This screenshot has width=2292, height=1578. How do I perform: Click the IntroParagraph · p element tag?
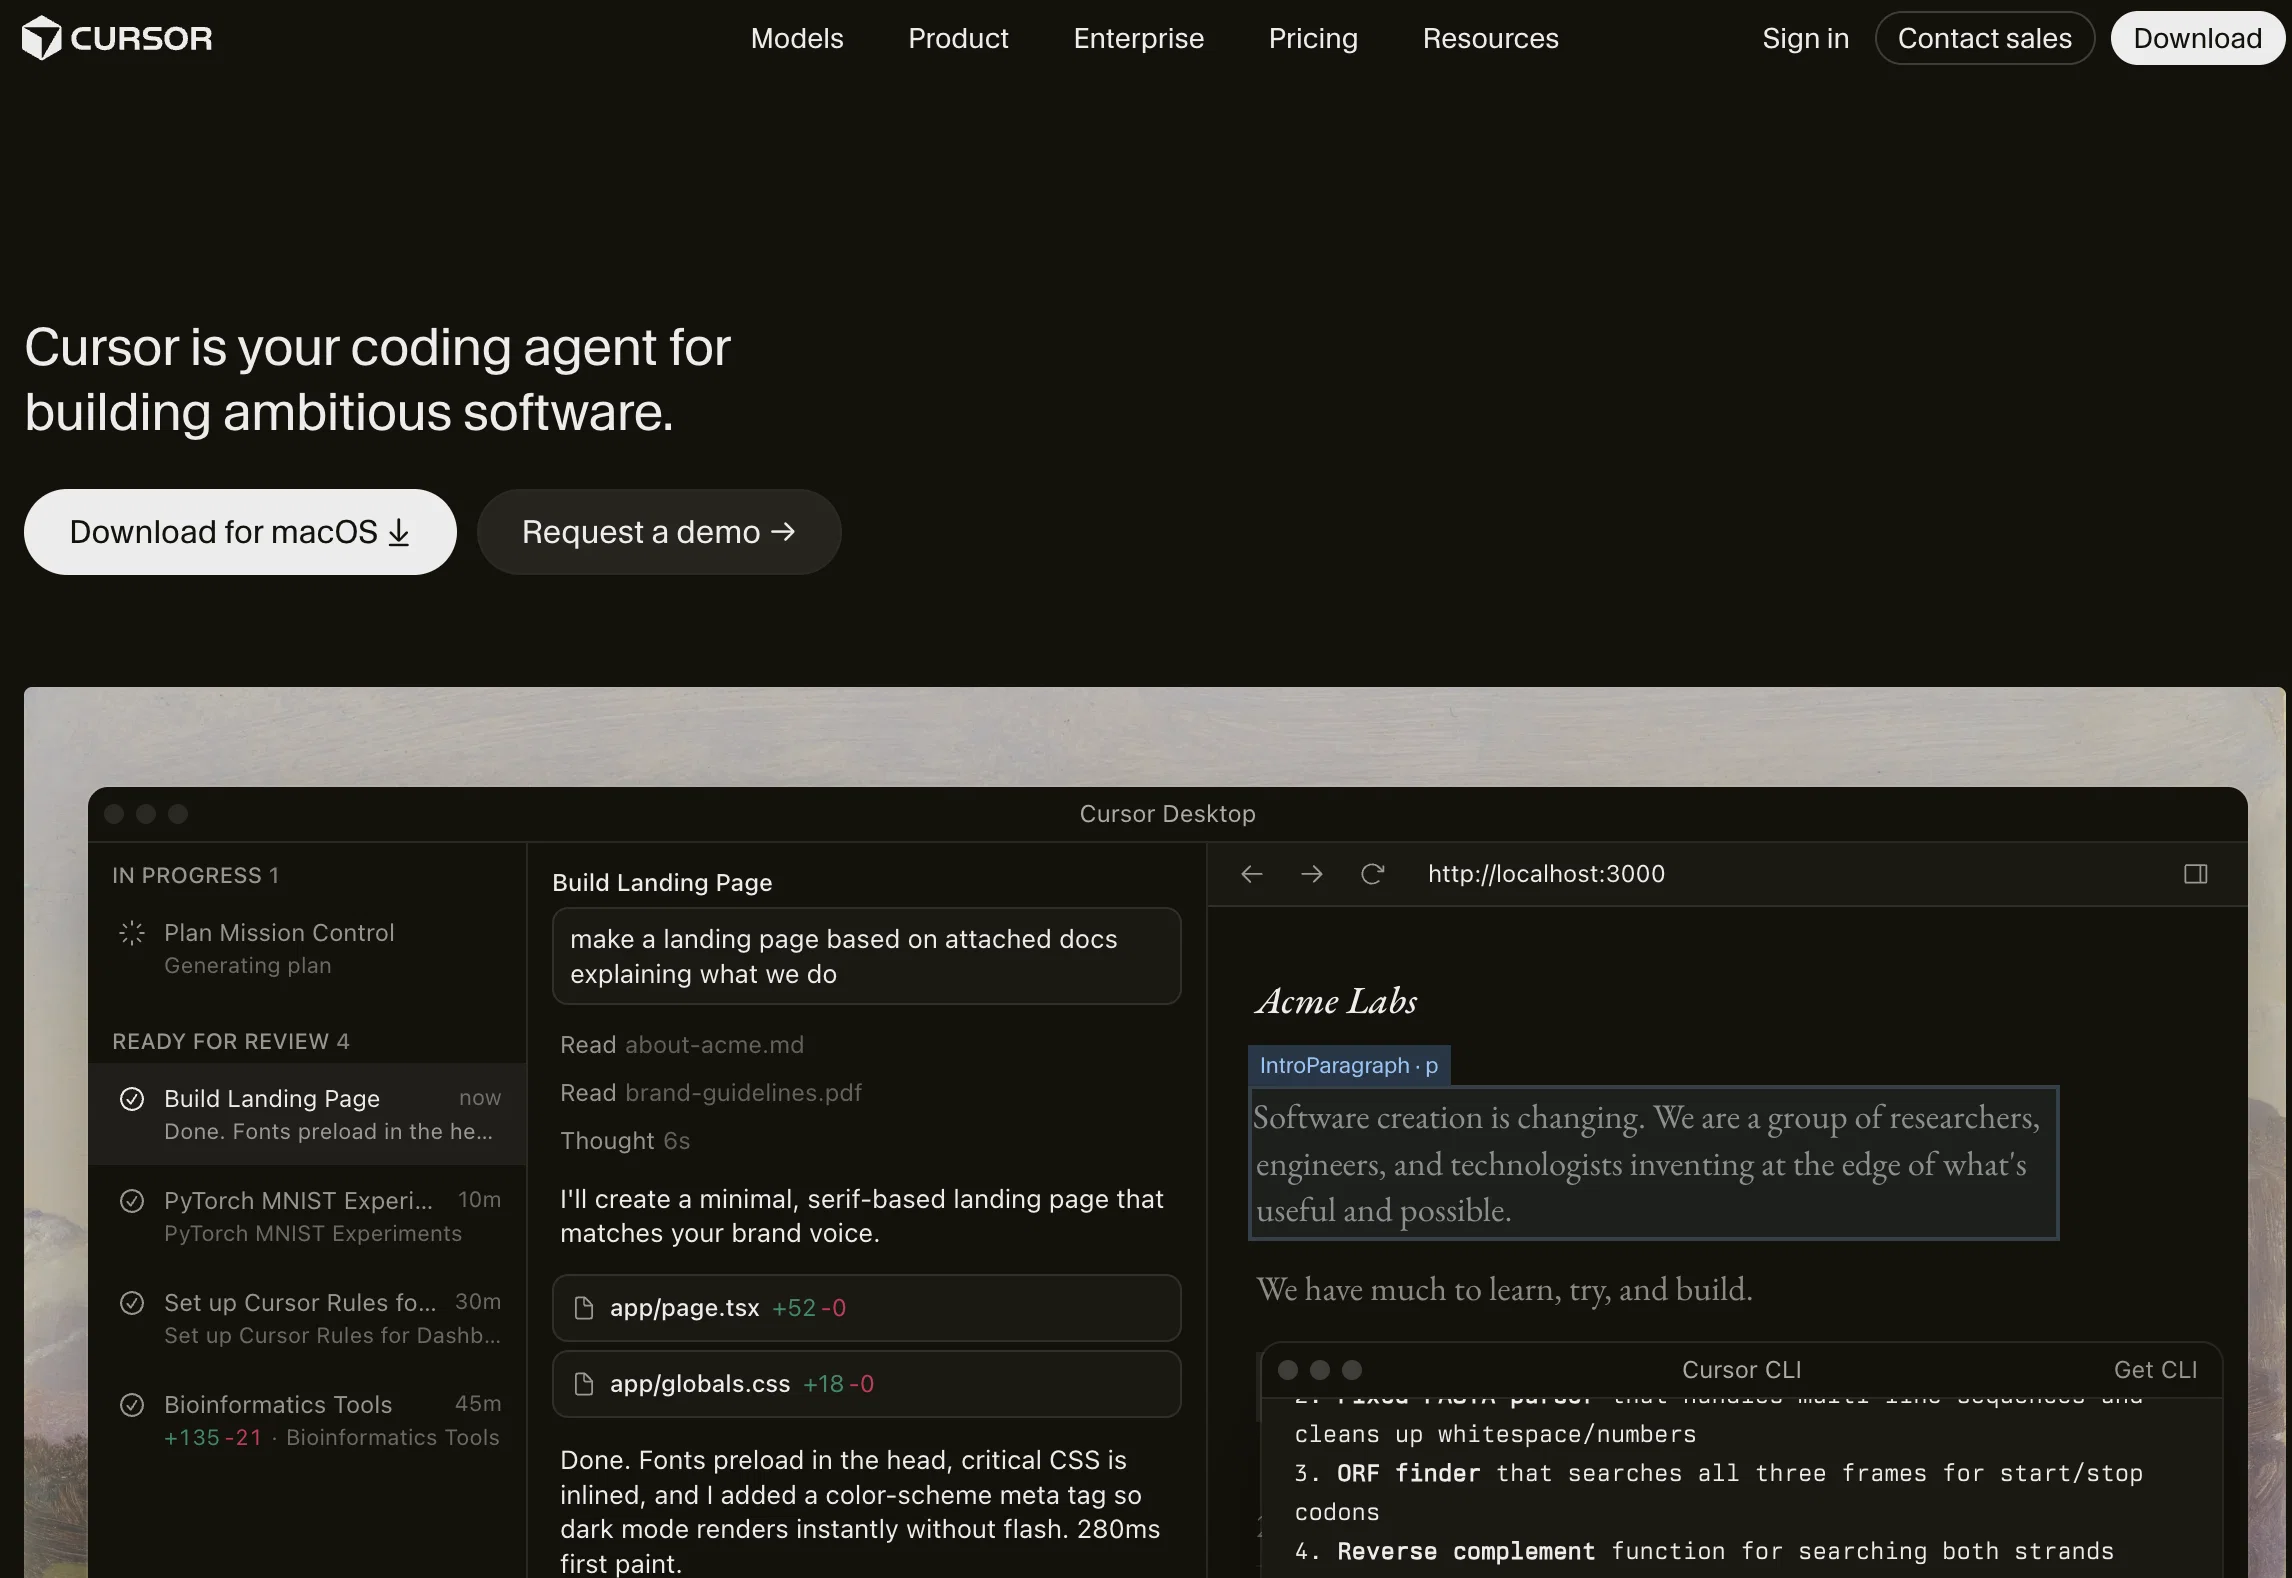(1349, 1066)
